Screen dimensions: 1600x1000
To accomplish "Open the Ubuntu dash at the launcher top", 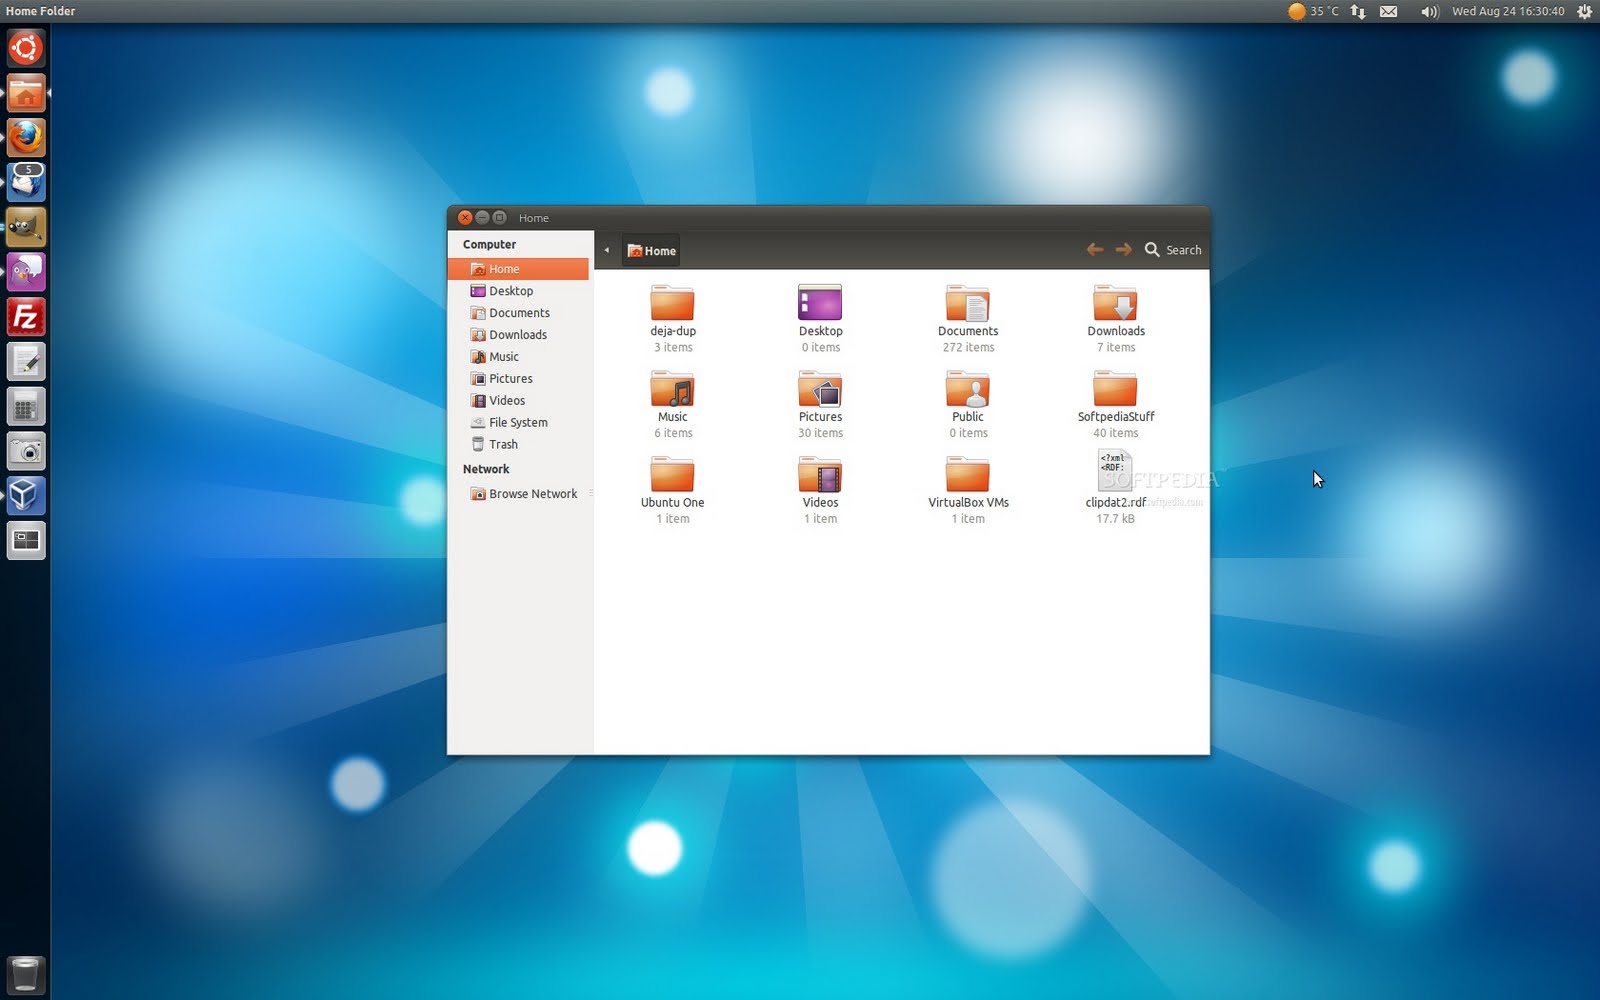I will (x=25, y=47).
